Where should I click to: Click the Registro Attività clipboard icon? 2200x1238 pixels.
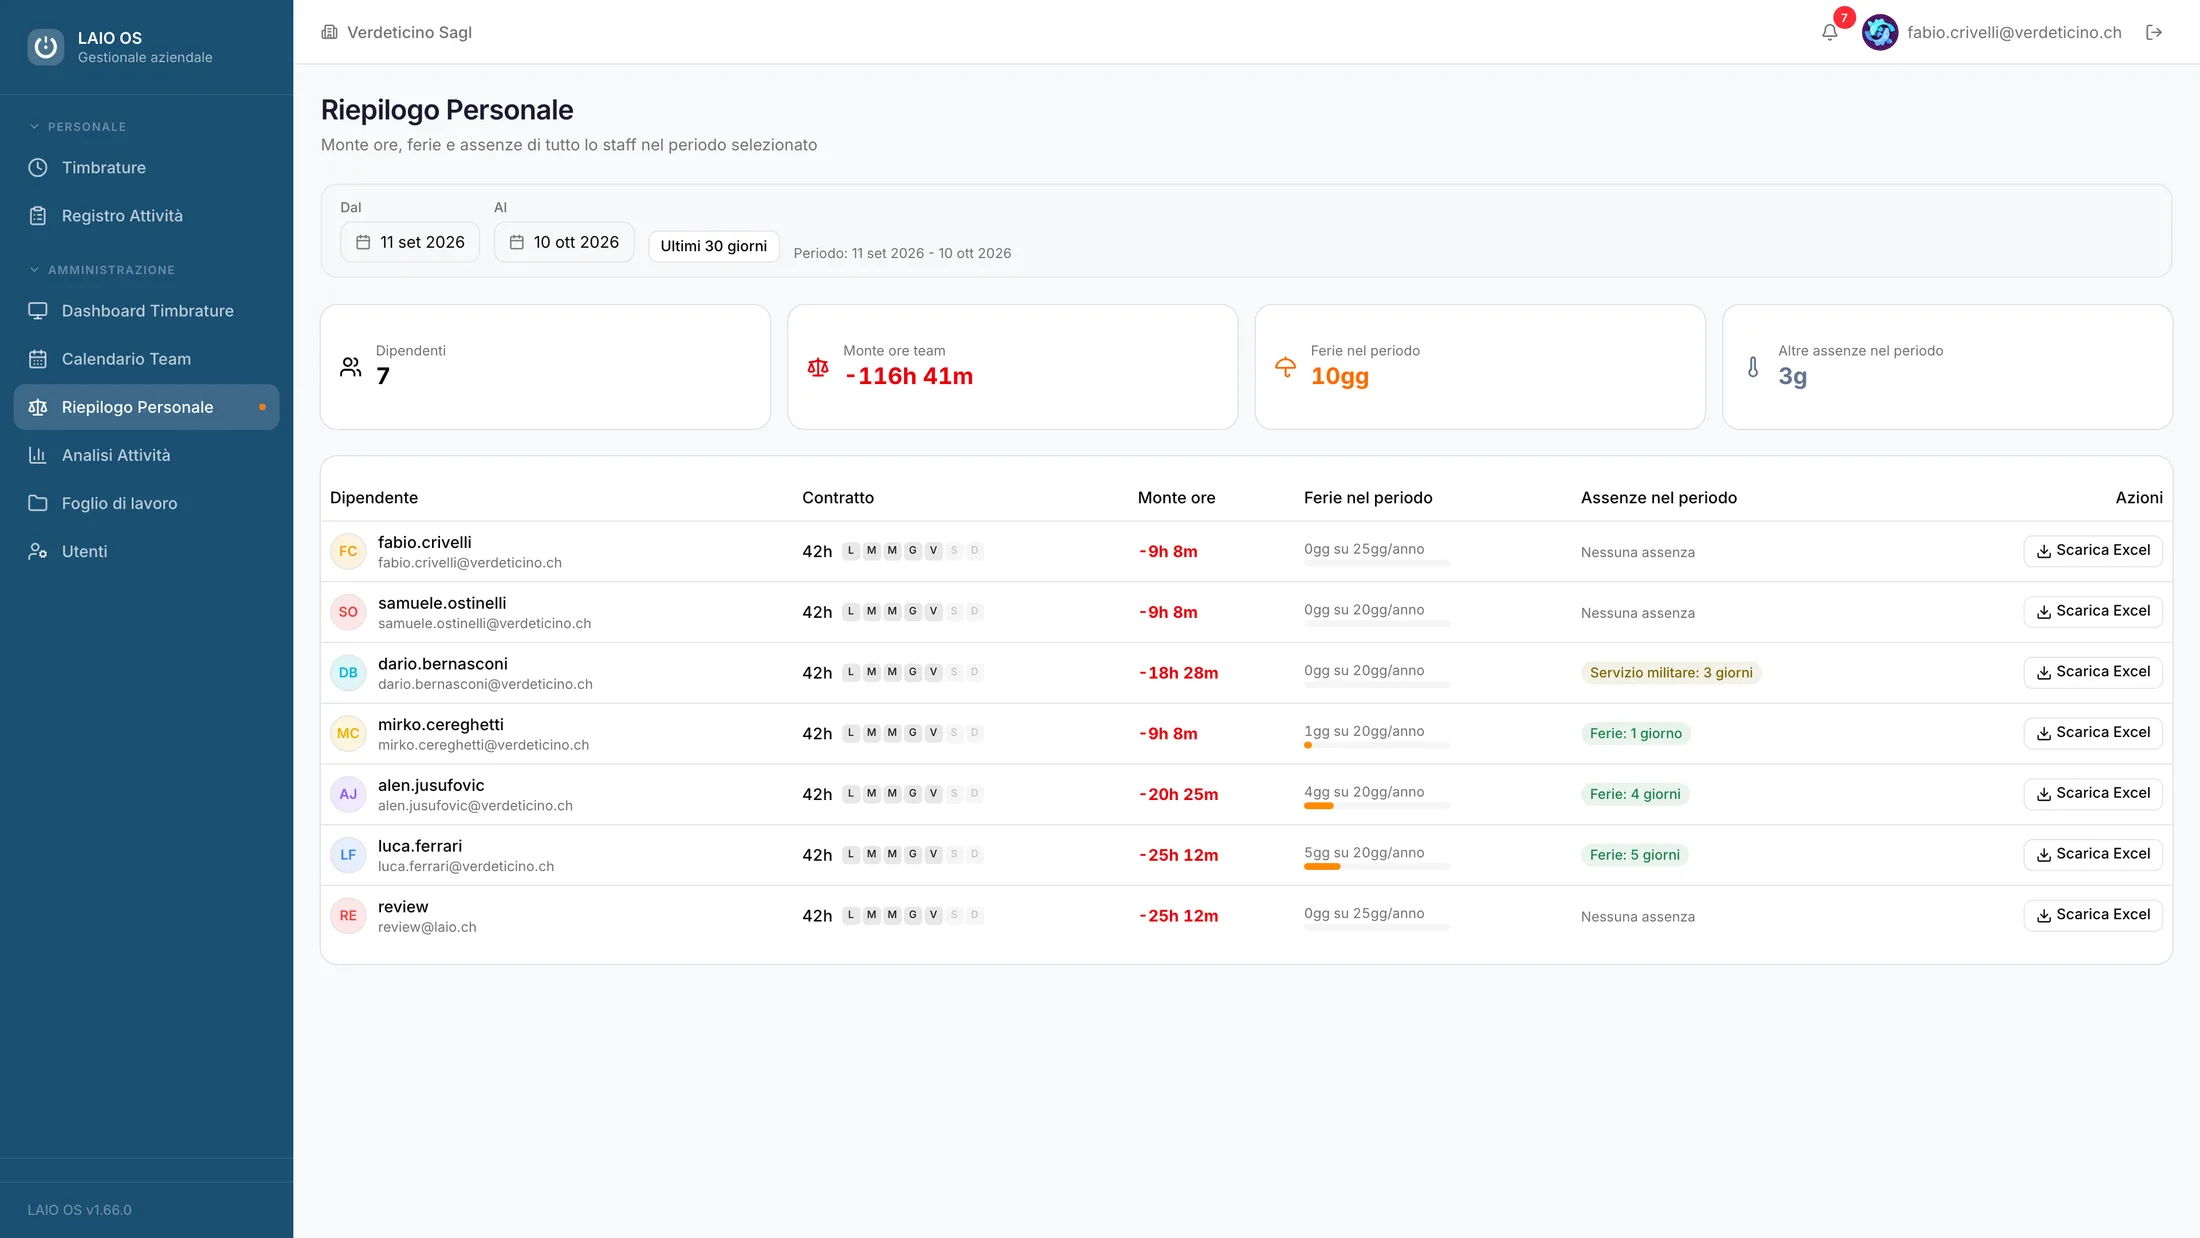(38, 215)
